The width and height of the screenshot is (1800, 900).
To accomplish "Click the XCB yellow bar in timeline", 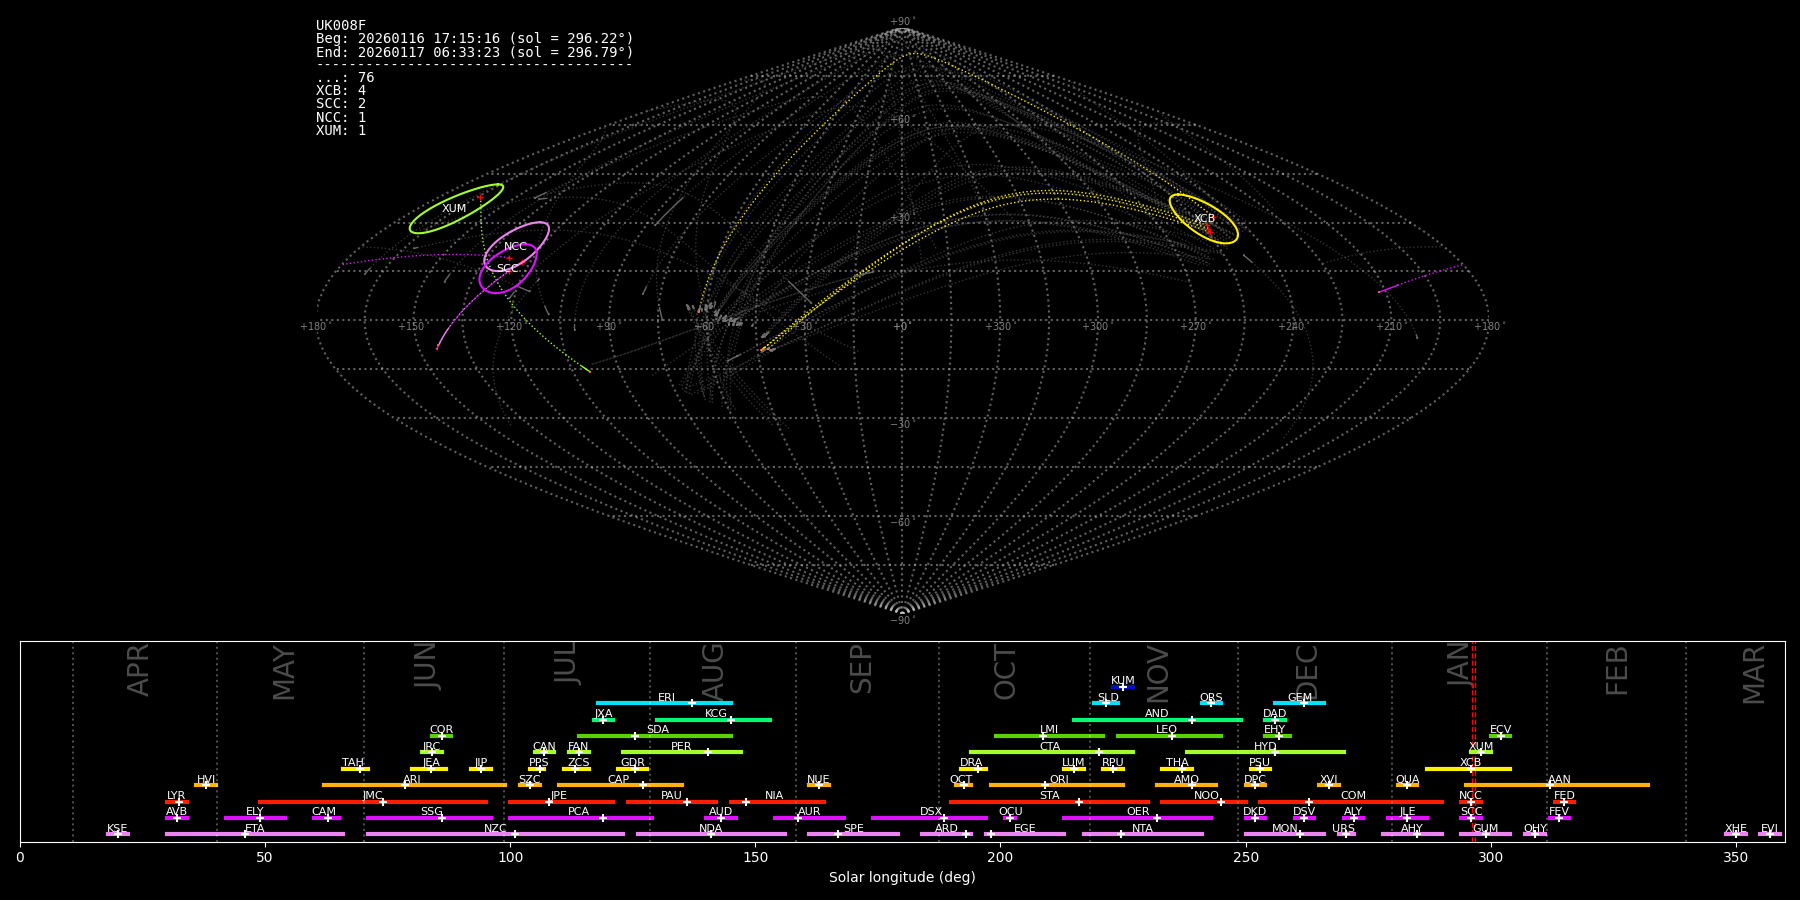I will 1468,769.
